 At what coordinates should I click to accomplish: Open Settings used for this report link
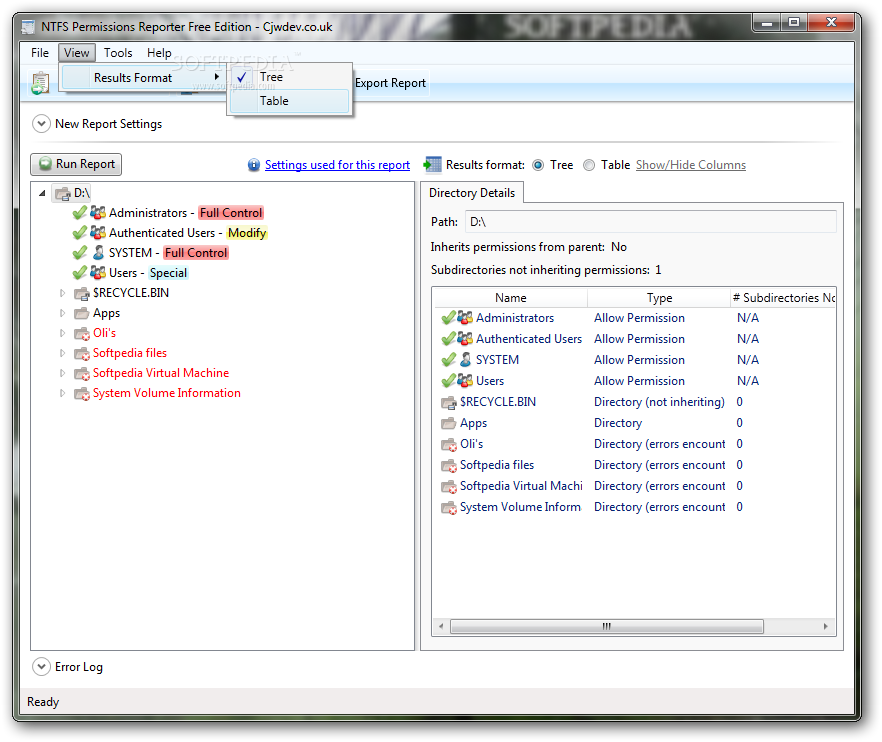point(338,165)
